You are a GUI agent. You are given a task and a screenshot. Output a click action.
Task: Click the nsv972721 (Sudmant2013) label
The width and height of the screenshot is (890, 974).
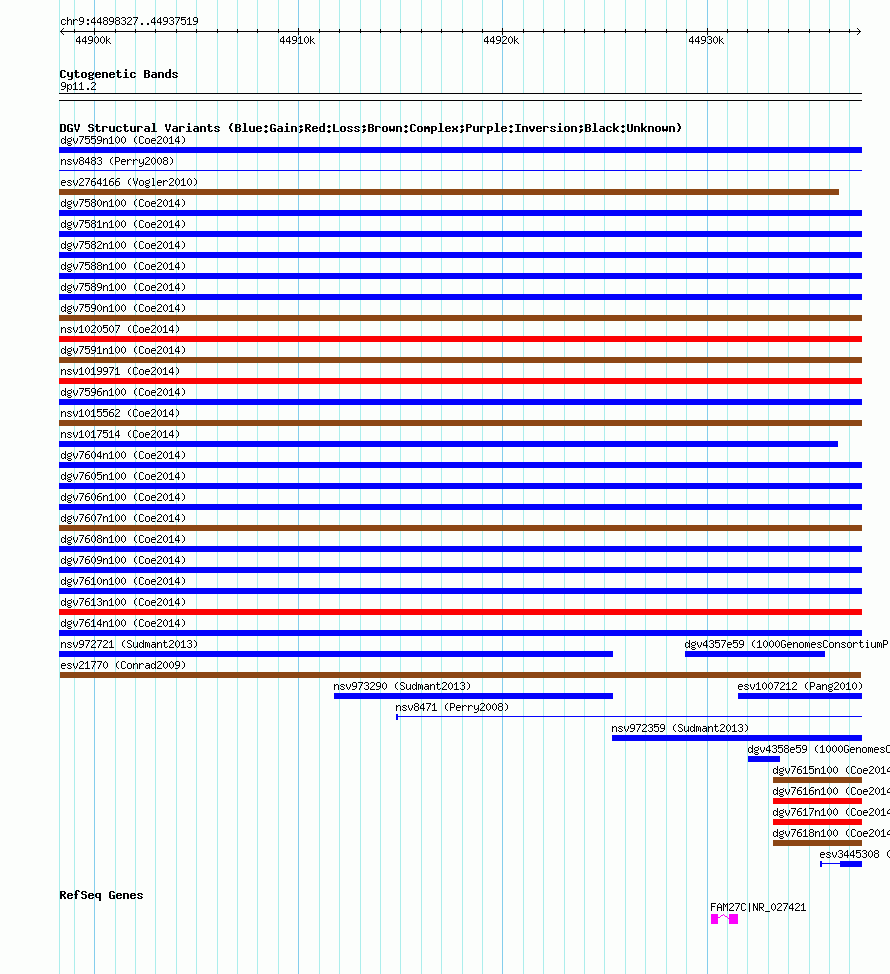point(129,645)
